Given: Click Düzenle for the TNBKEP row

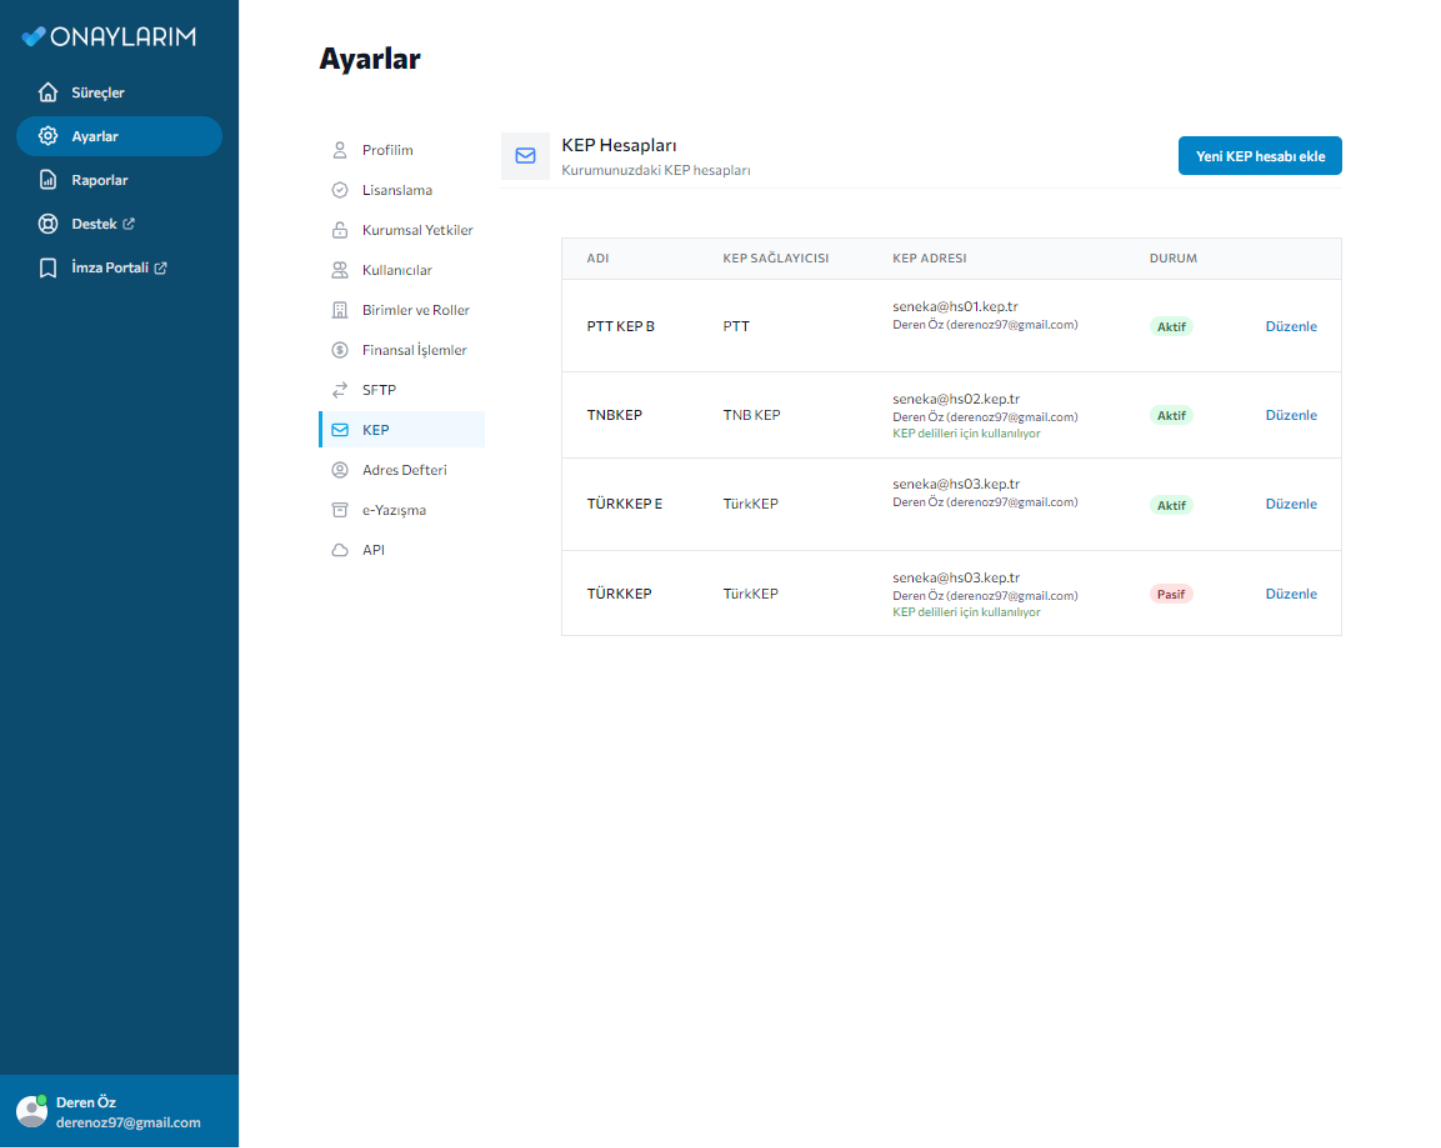Looking at the screenshot, I should (1290, 415).
